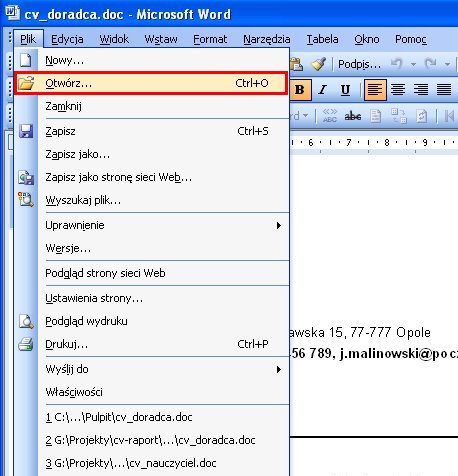The width and height of the screenshot is (458, 476).
Task: Select Wyszukaj plik... entry
Action: click(x=151, y=200)
